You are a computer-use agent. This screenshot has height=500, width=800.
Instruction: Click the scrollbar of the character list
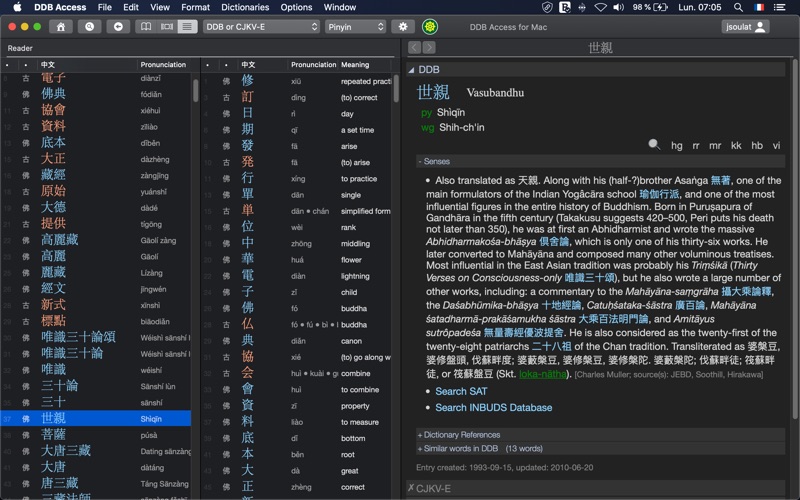396,88
